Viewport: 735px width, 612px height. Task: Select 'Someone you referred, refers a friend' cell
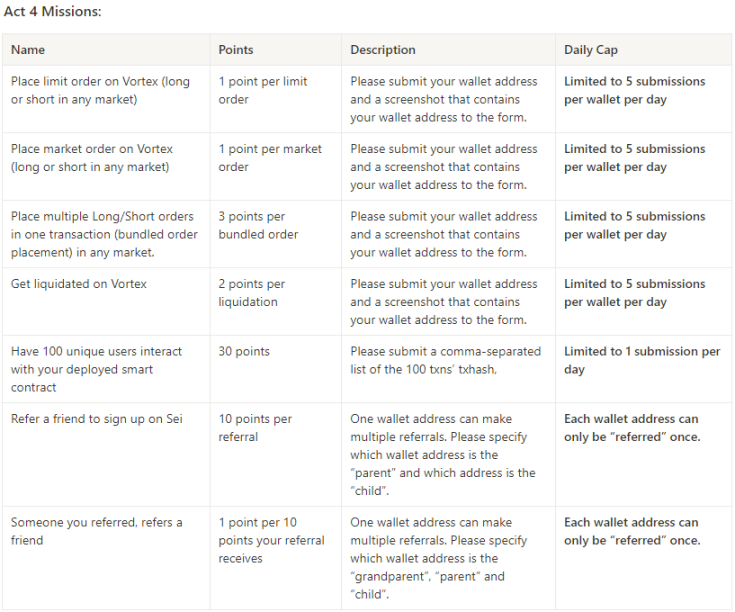[x=96, y=531]
